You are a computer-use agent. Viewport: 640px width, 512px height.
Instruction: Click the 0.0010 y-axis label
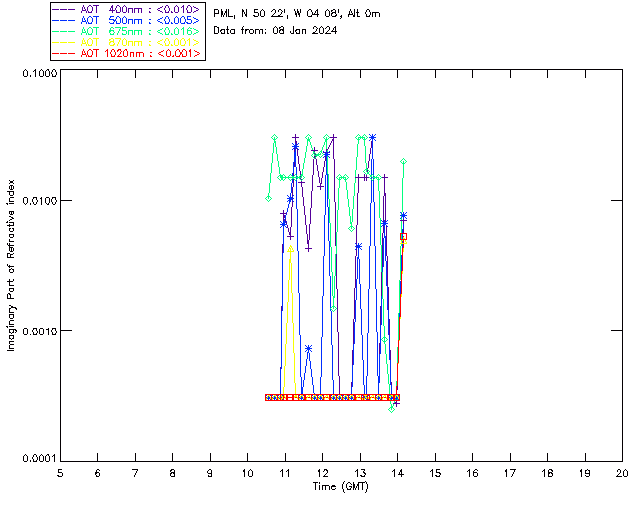[x=39, y=331]
